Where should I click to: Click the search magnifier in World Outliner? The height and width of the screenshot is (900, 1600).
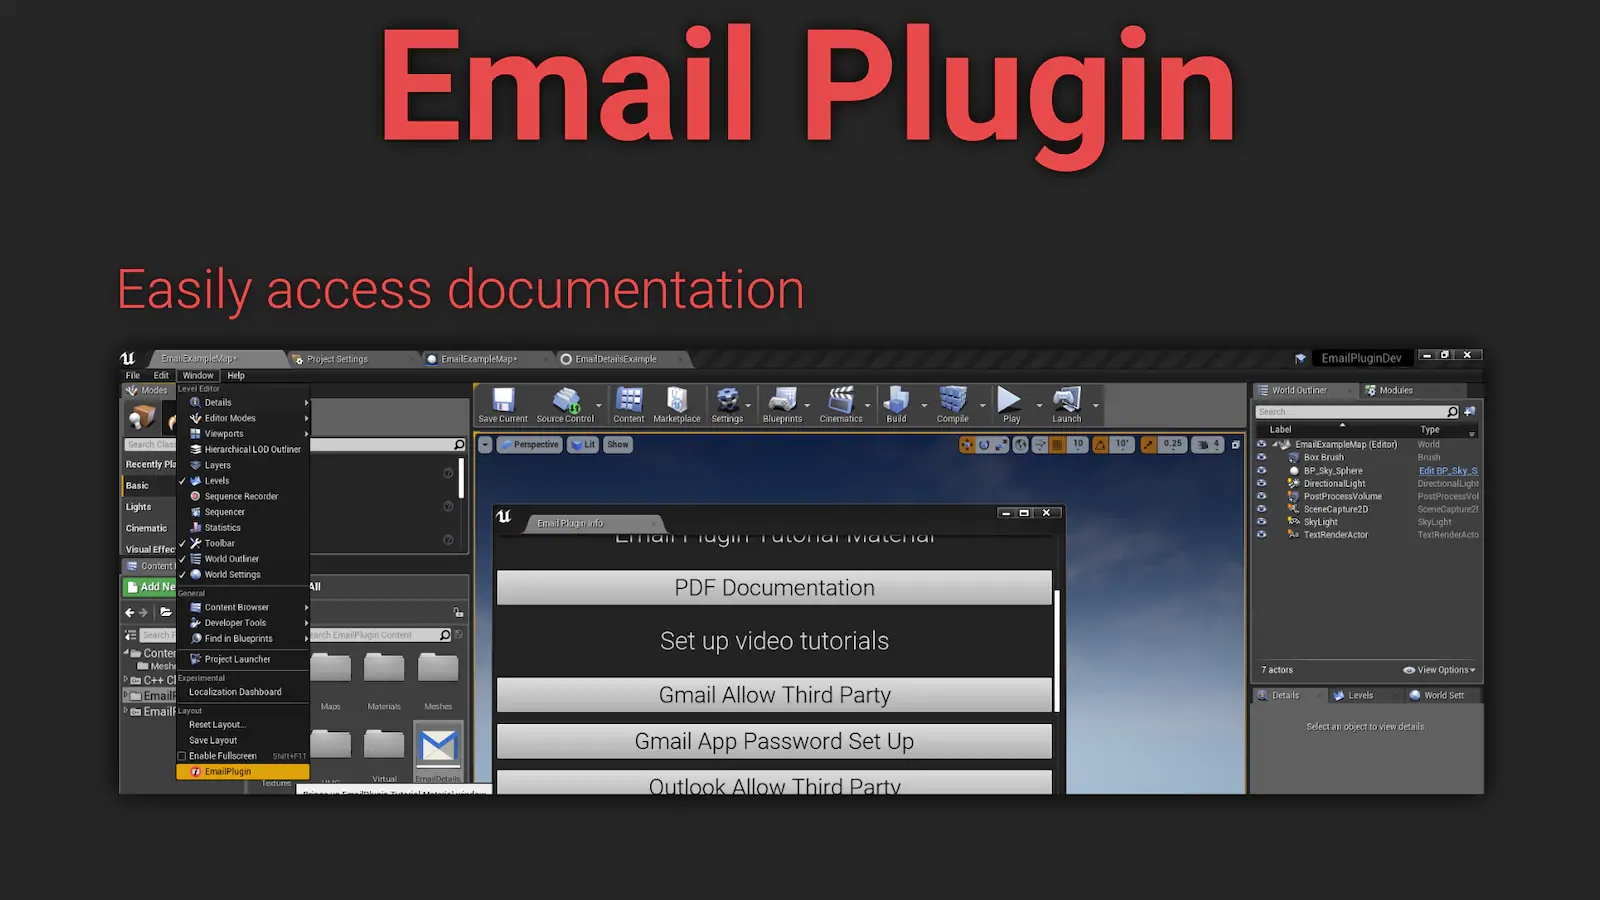click(x=1452, y=412)
